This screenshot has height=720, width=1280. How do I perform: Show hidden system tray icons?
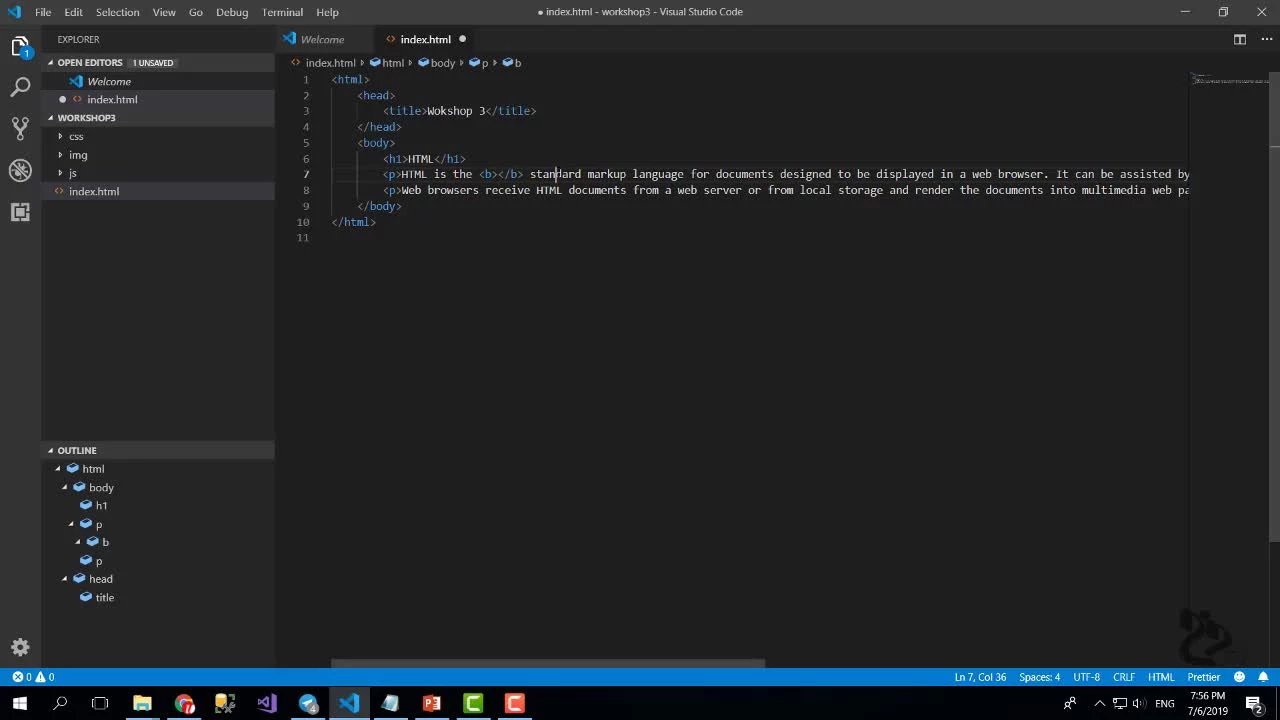coord(1099,703)
